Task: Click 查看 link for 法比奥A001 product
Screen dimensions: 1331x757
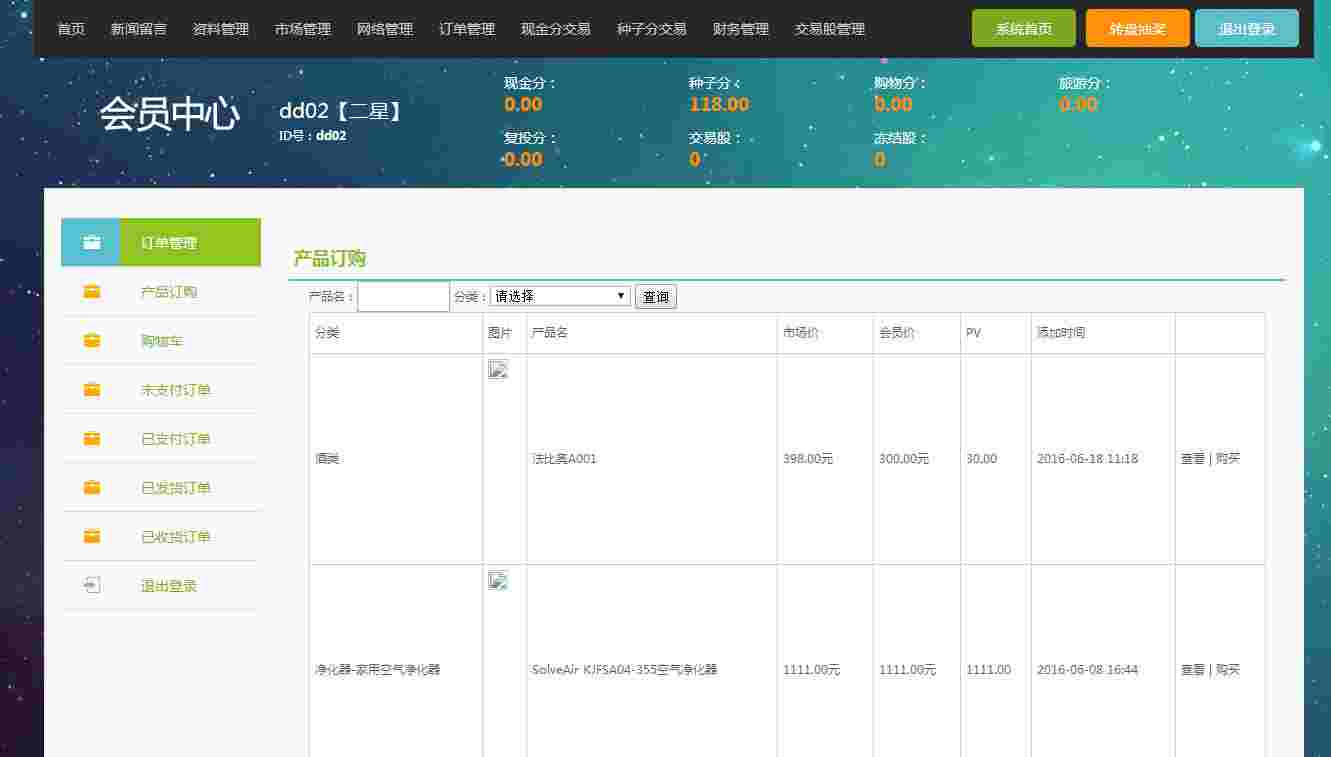Action: tap(1192, 459)
